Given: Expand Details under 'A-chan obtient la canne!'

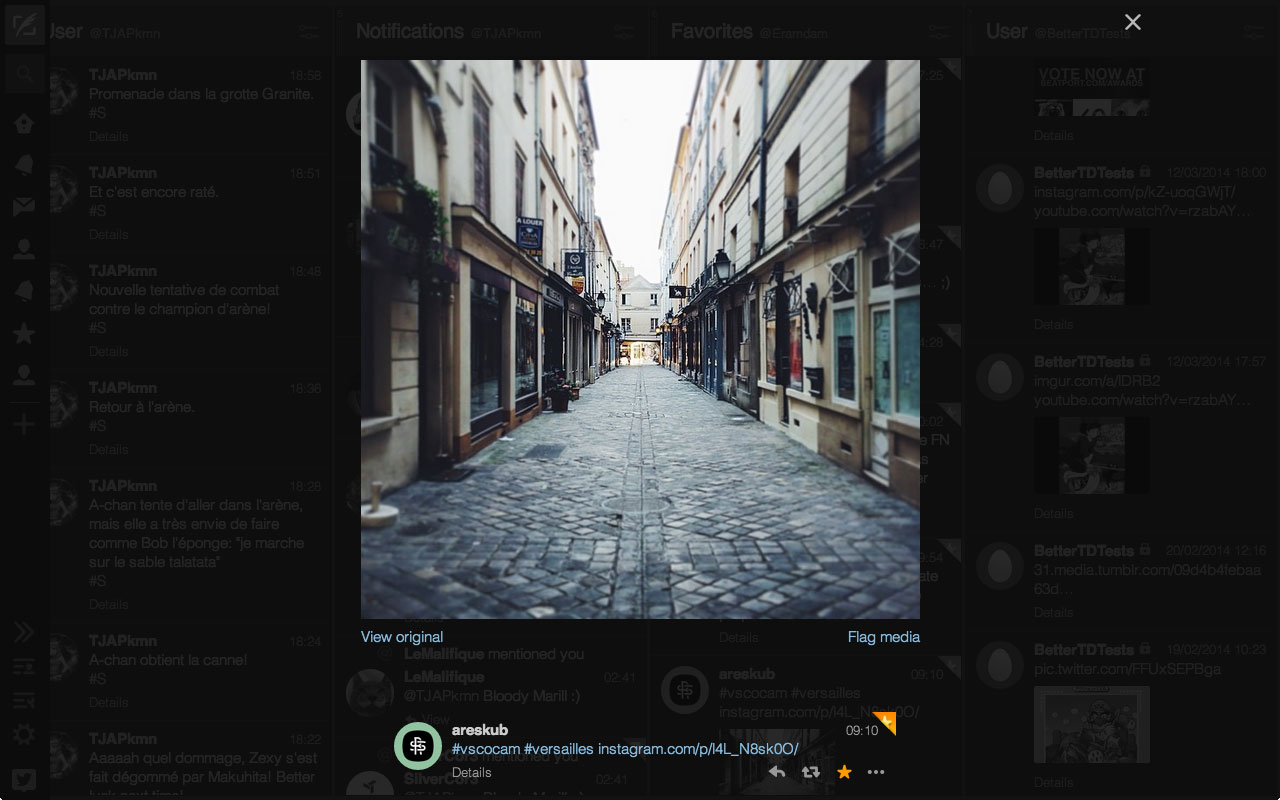Looking at the screenshot, I should (x=109, y=702).
